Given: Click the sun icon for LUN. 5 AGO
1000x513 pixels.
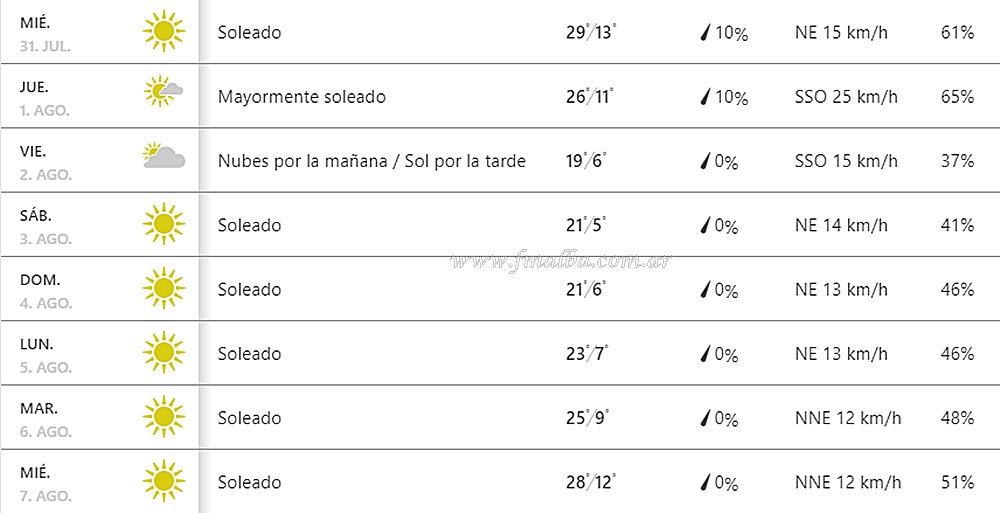Looking at the screenshot, I should (164, 352).
